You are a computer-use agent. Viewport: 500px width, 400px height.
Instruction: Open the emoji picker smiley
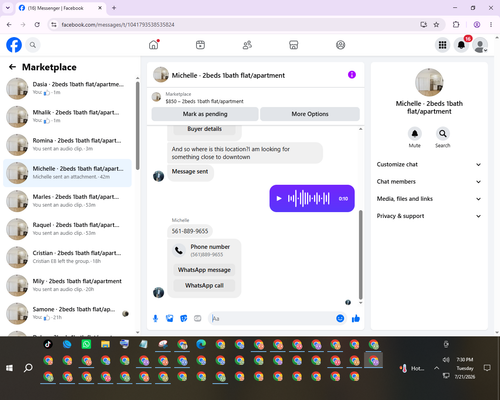click(340, 318)
